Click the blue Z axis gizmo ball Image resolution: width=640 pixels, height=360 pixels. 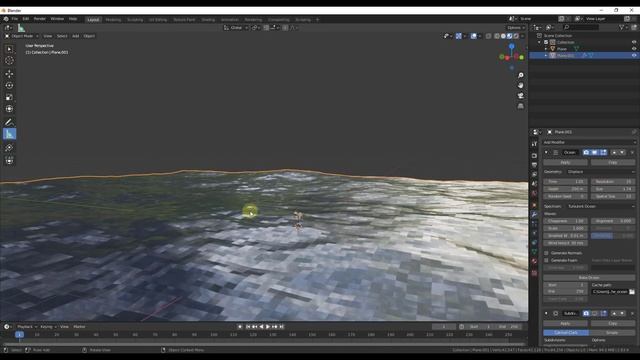coord(511,47)
